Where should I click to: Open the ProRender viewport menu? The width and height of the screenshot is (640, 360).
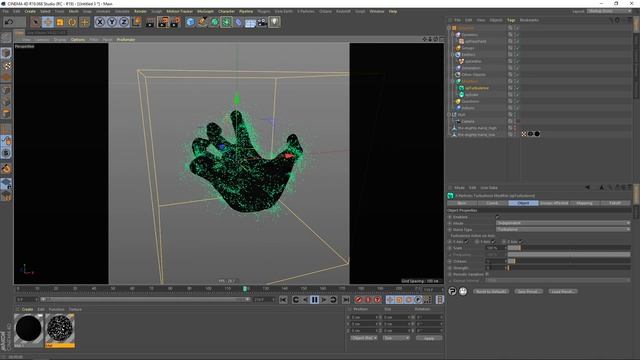pyautogui.click(x=126, y=40)
